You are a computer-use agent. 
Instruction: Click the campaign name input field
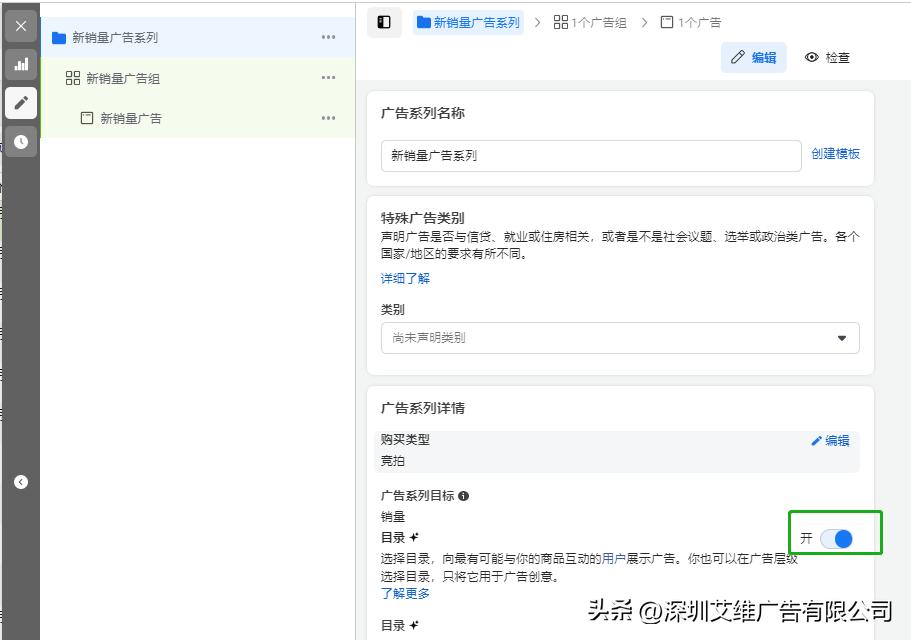[590, 155]
